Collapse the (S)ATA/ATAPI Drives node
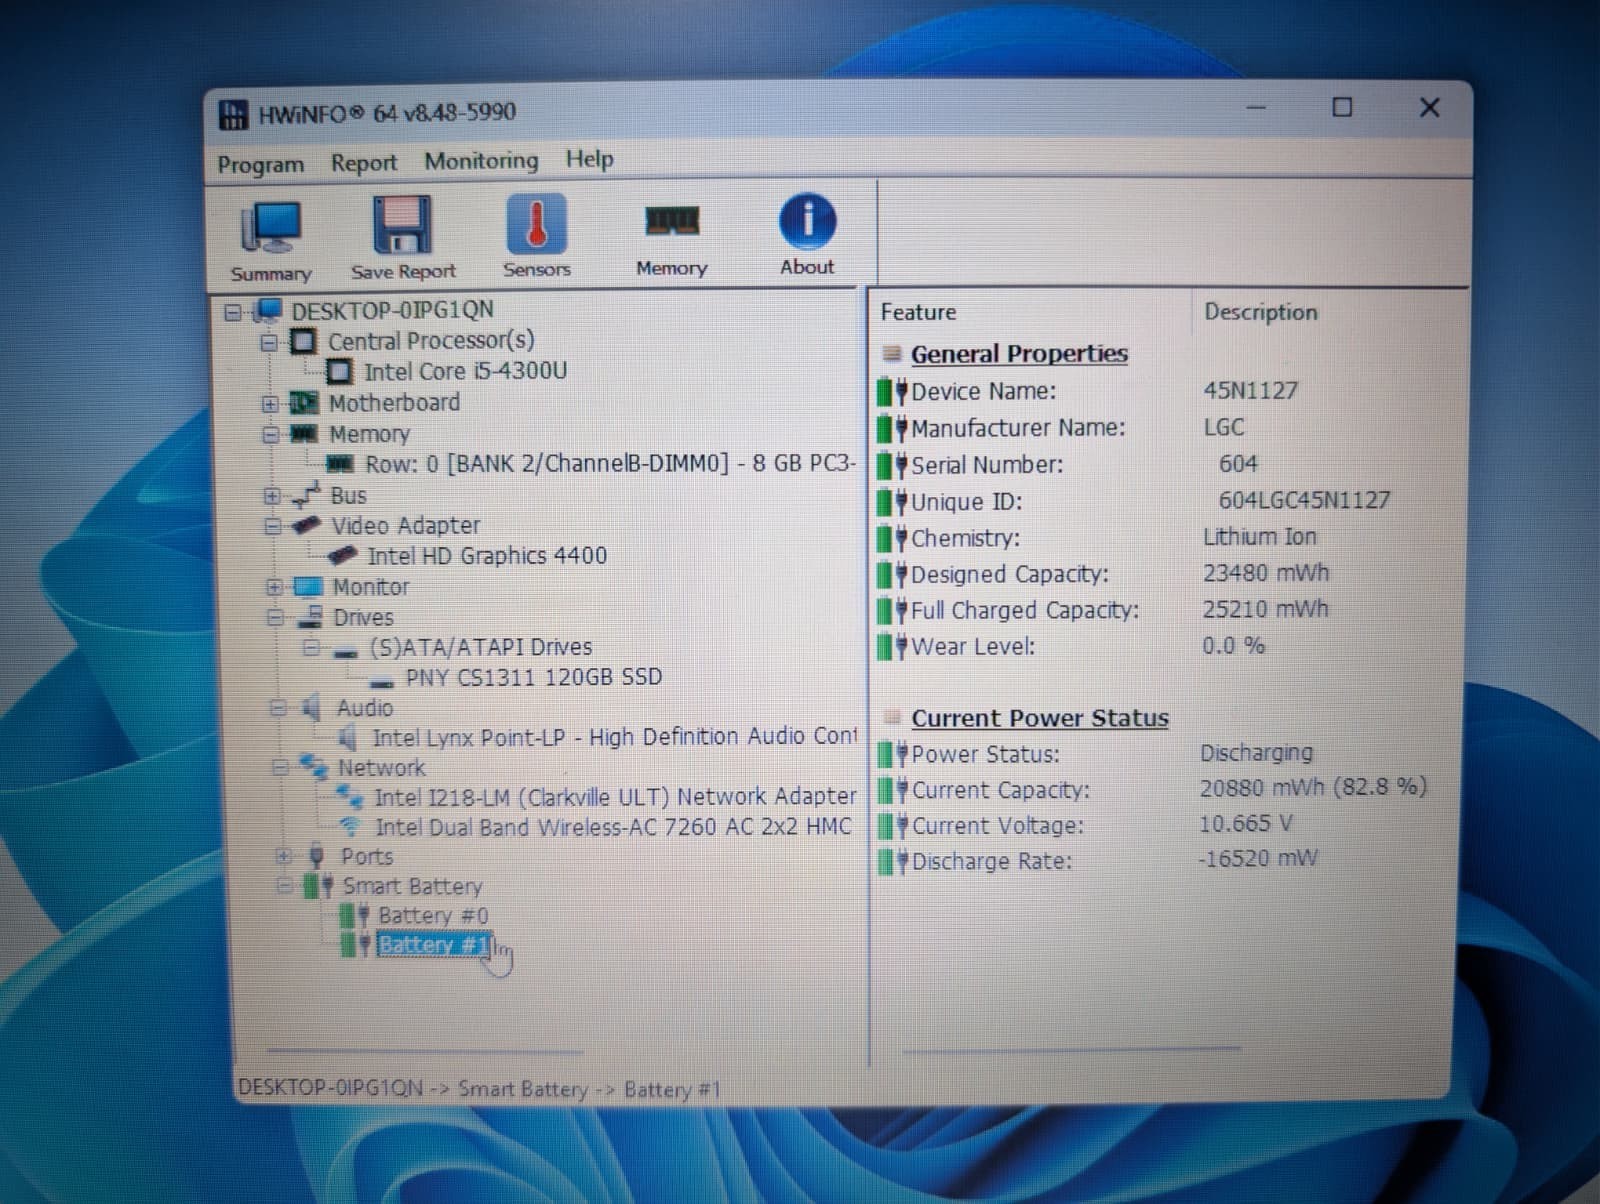The height and width of the screenshot is (1204, 1600). click(x=311, y=648)
